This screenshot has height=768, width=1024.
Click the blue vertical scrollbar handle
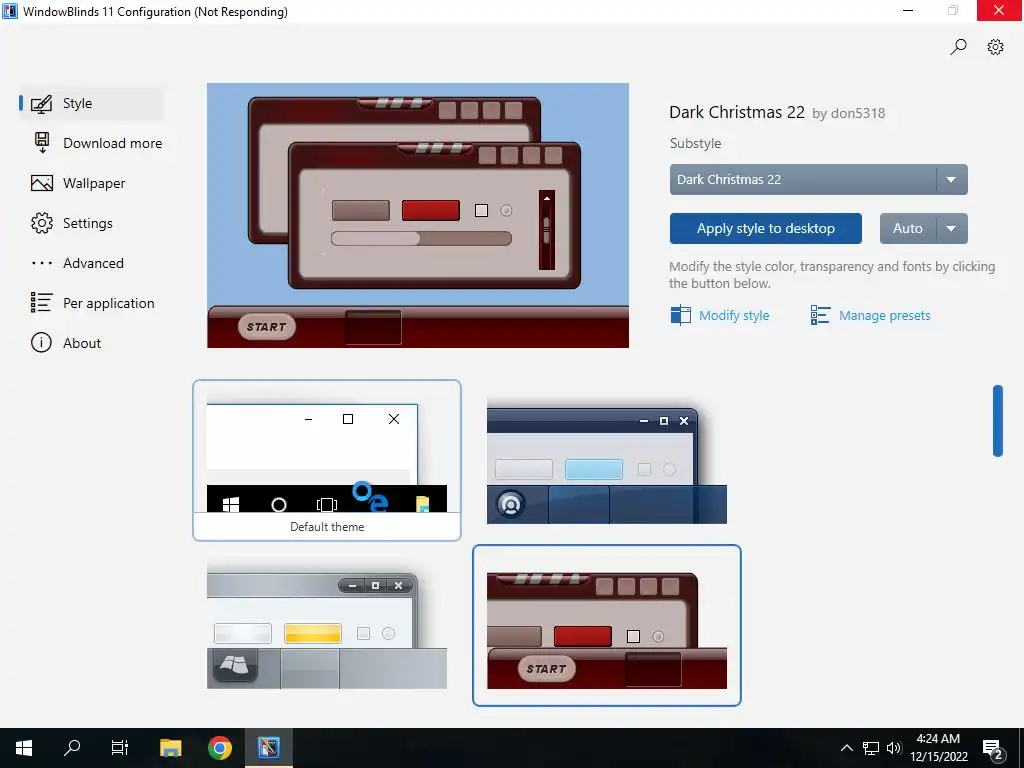(997, 421)
